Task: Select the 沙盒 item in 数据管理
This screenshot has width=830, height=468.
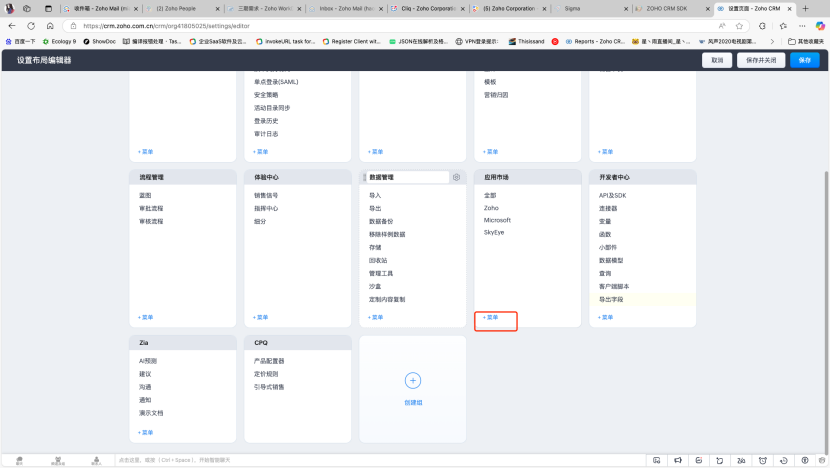Action: tap(375, 286)
